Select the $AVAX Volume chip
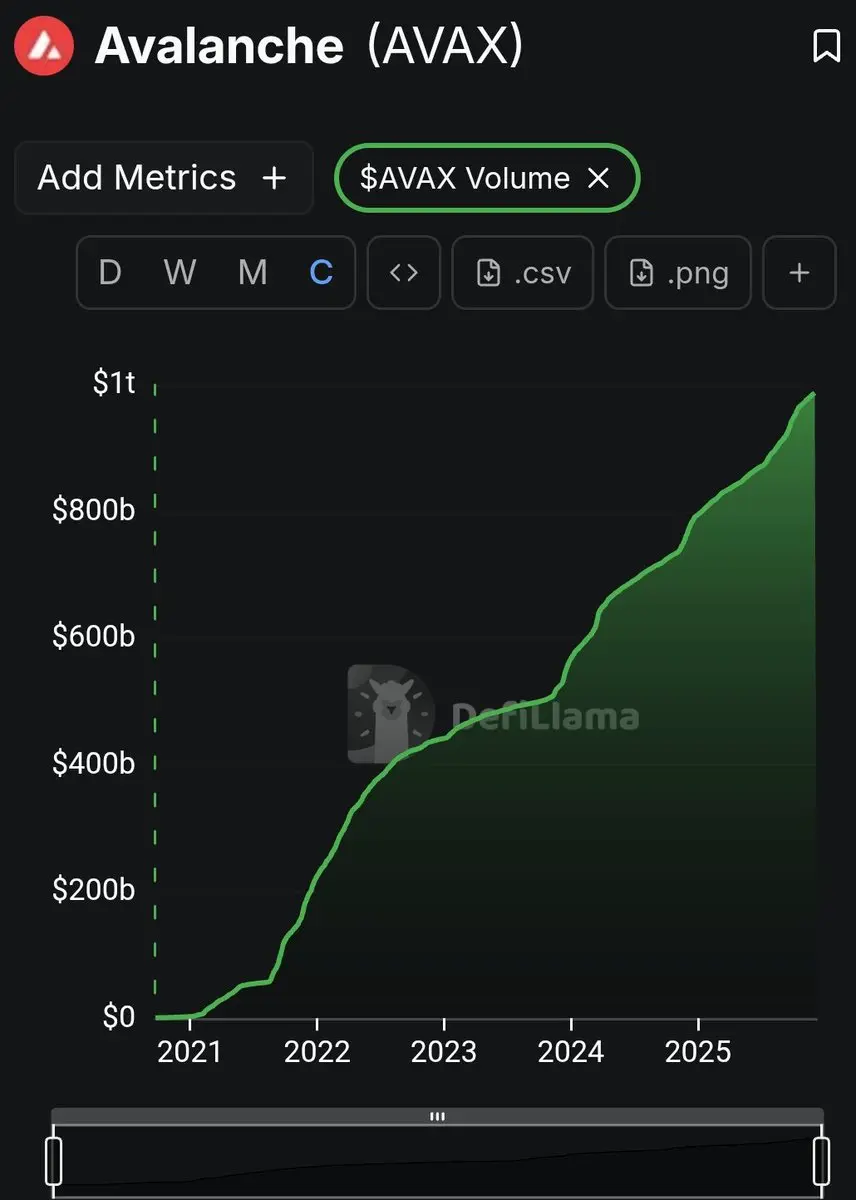This screenshot has width=856, height=1200. click(465, 178)
